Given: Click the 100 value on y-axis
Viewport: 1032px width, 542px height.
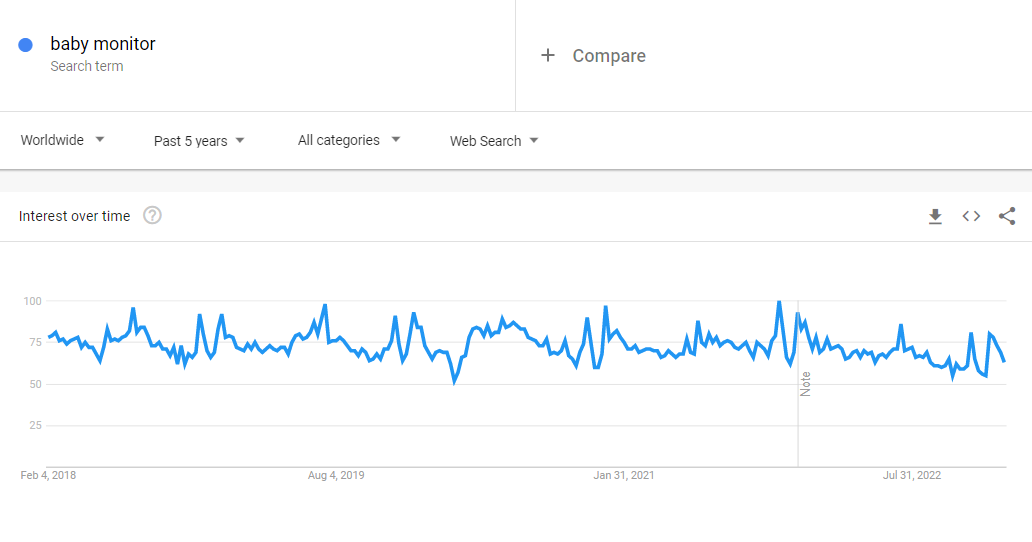Looking at the screenshot, I should click(31, 301).
